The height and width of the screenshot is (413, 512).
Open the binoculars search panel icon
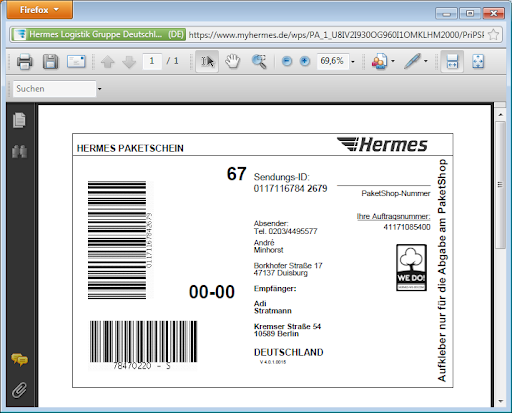click(x=20, y=152)
